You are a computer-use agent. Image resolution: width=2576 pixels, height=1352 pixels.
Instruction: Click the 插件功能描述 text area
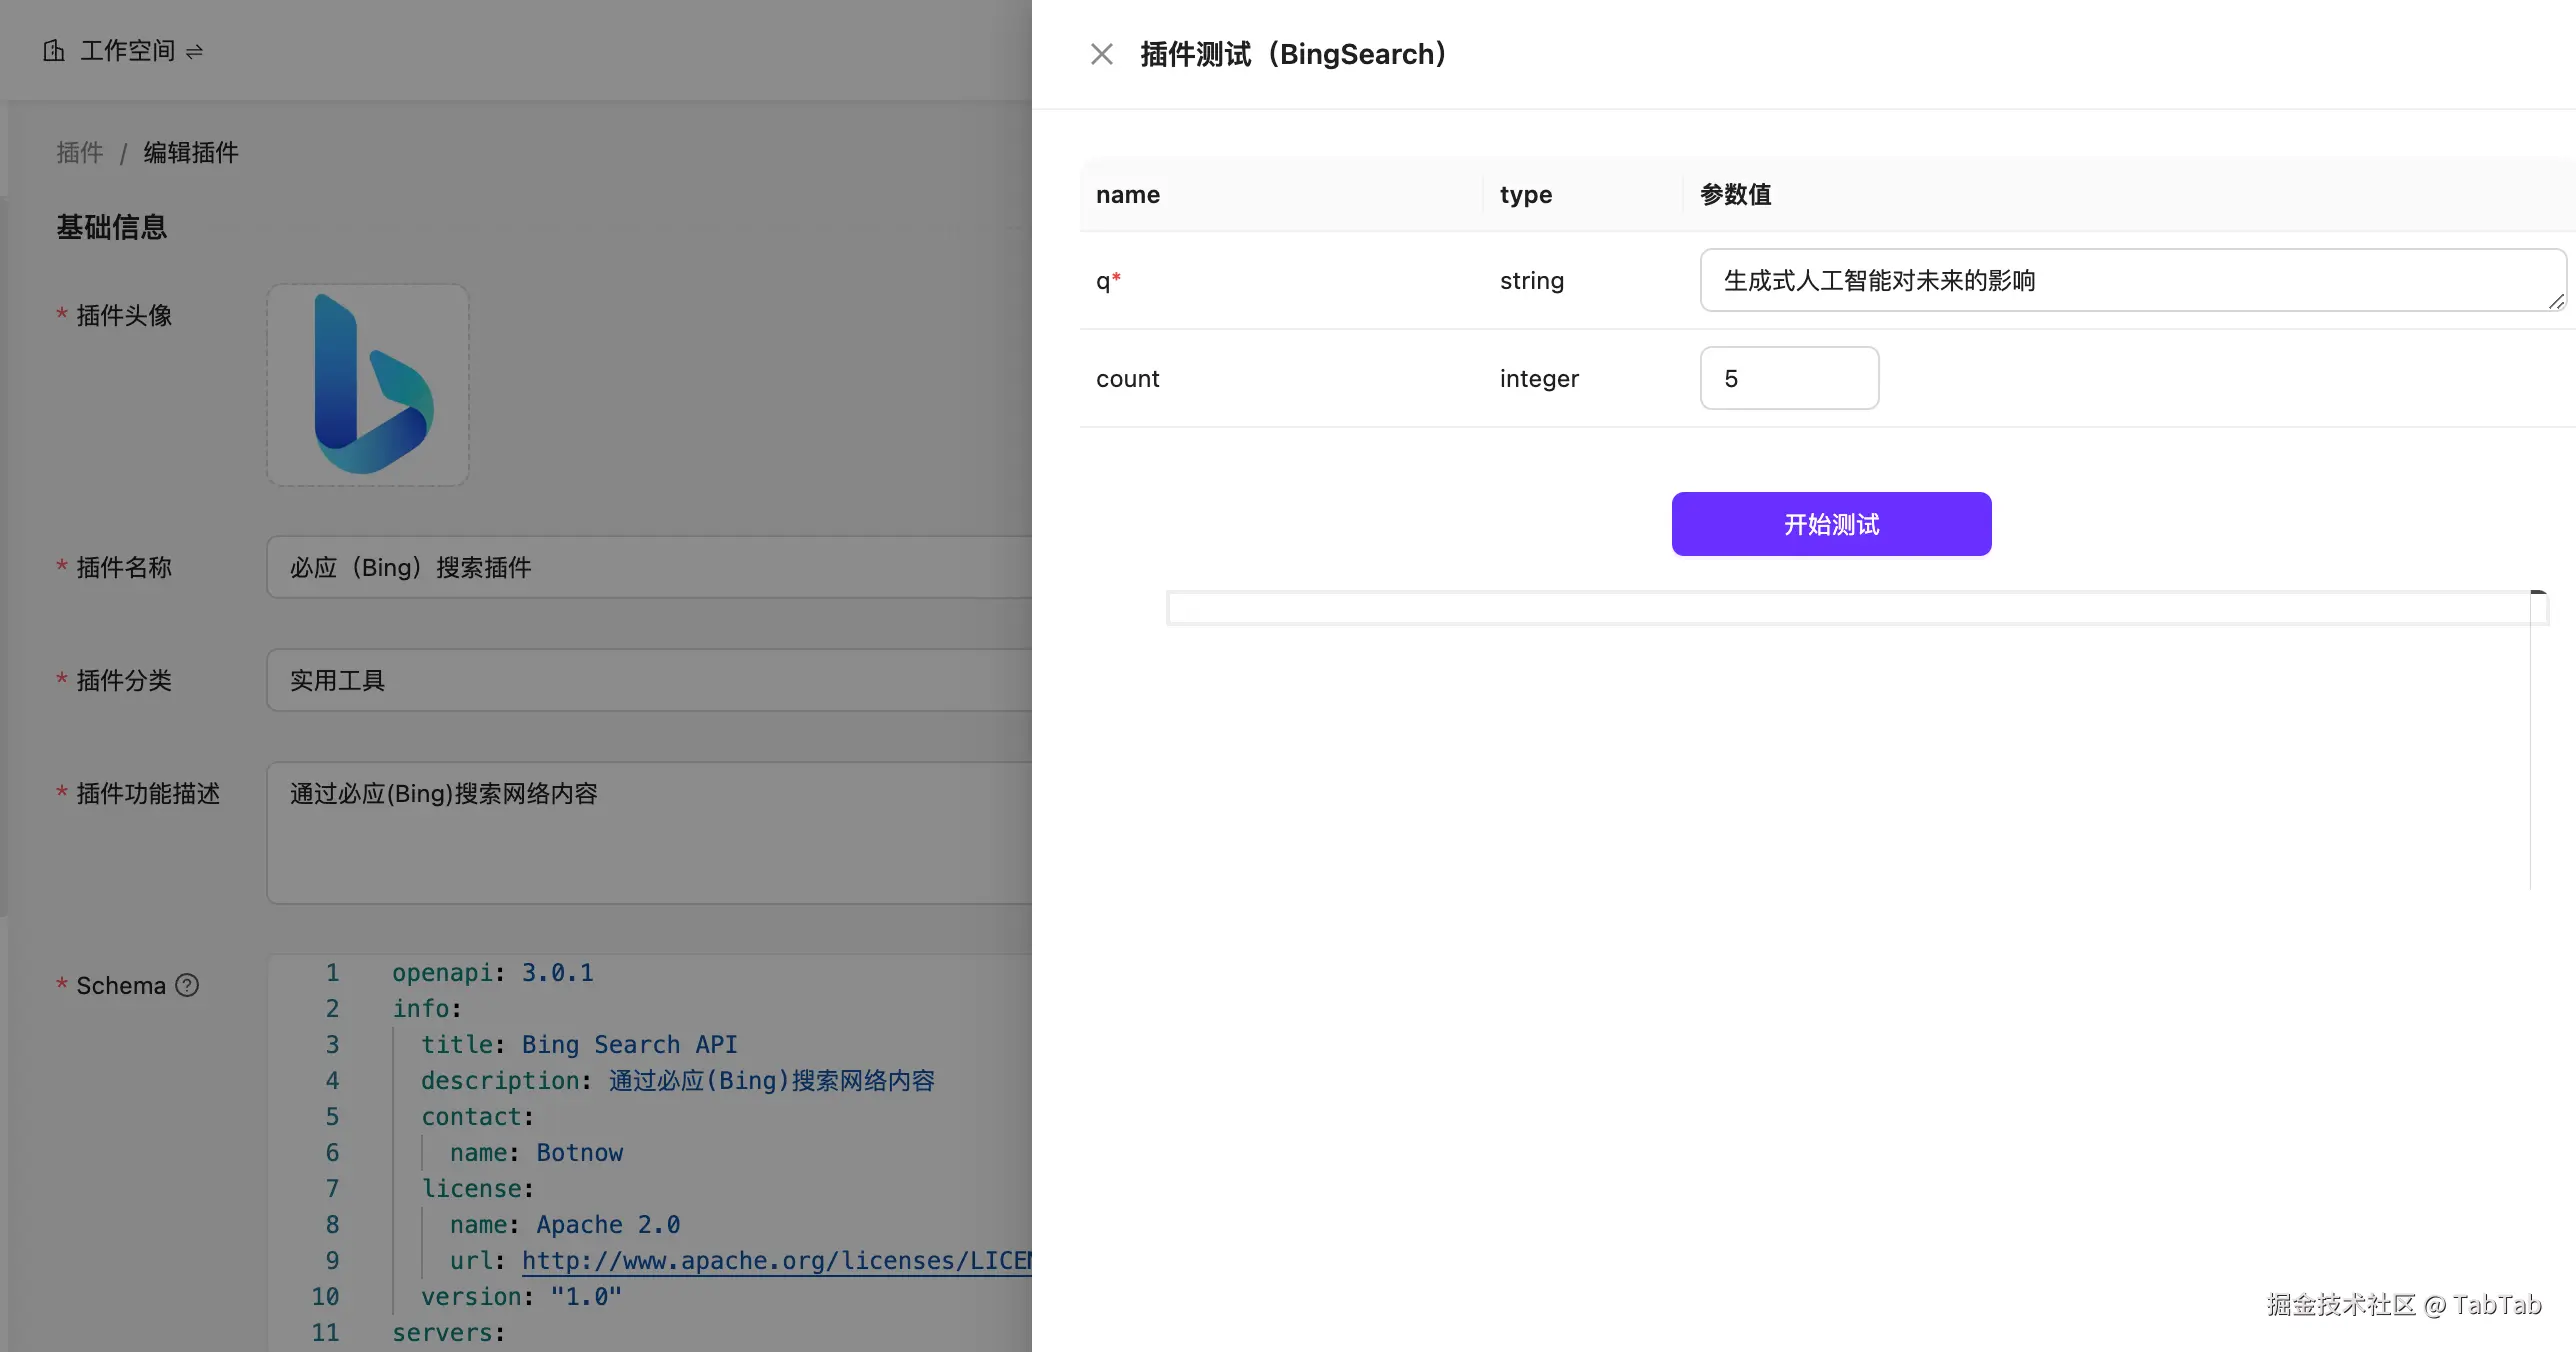click(650, 832)
